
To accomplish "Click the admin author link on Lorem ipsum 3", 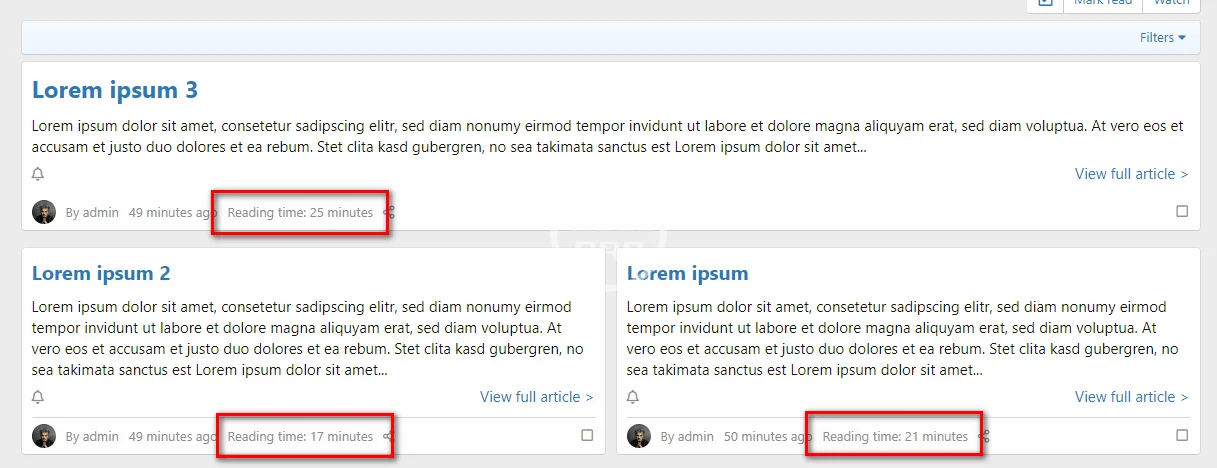I will (x=100, y=212).
